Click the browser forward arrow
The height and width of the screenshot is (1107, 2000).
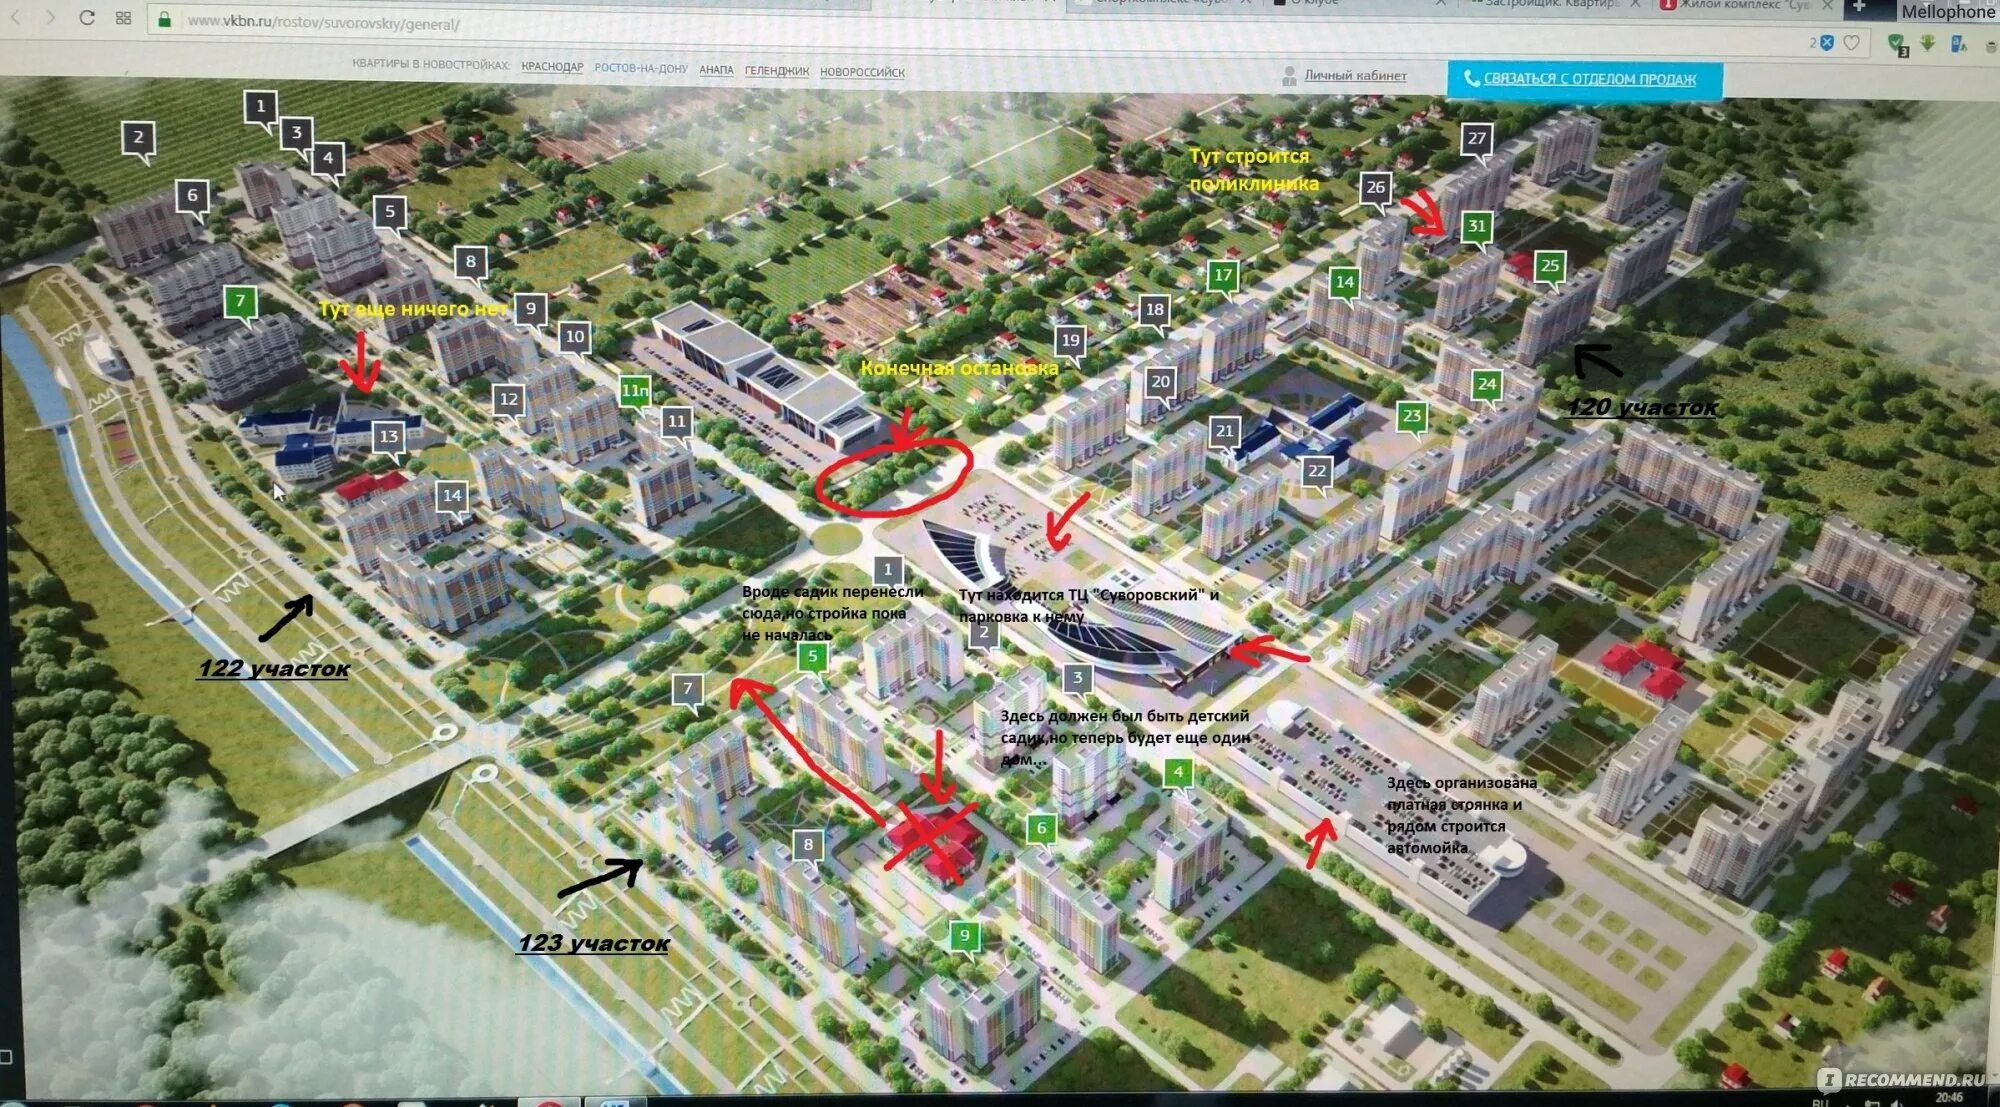(50, 17)
